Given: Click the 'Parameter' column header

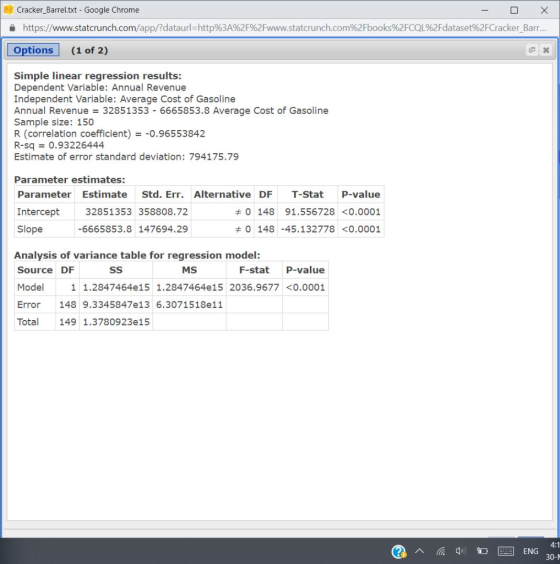Looking at the screenshot, I should pos(44,194).
